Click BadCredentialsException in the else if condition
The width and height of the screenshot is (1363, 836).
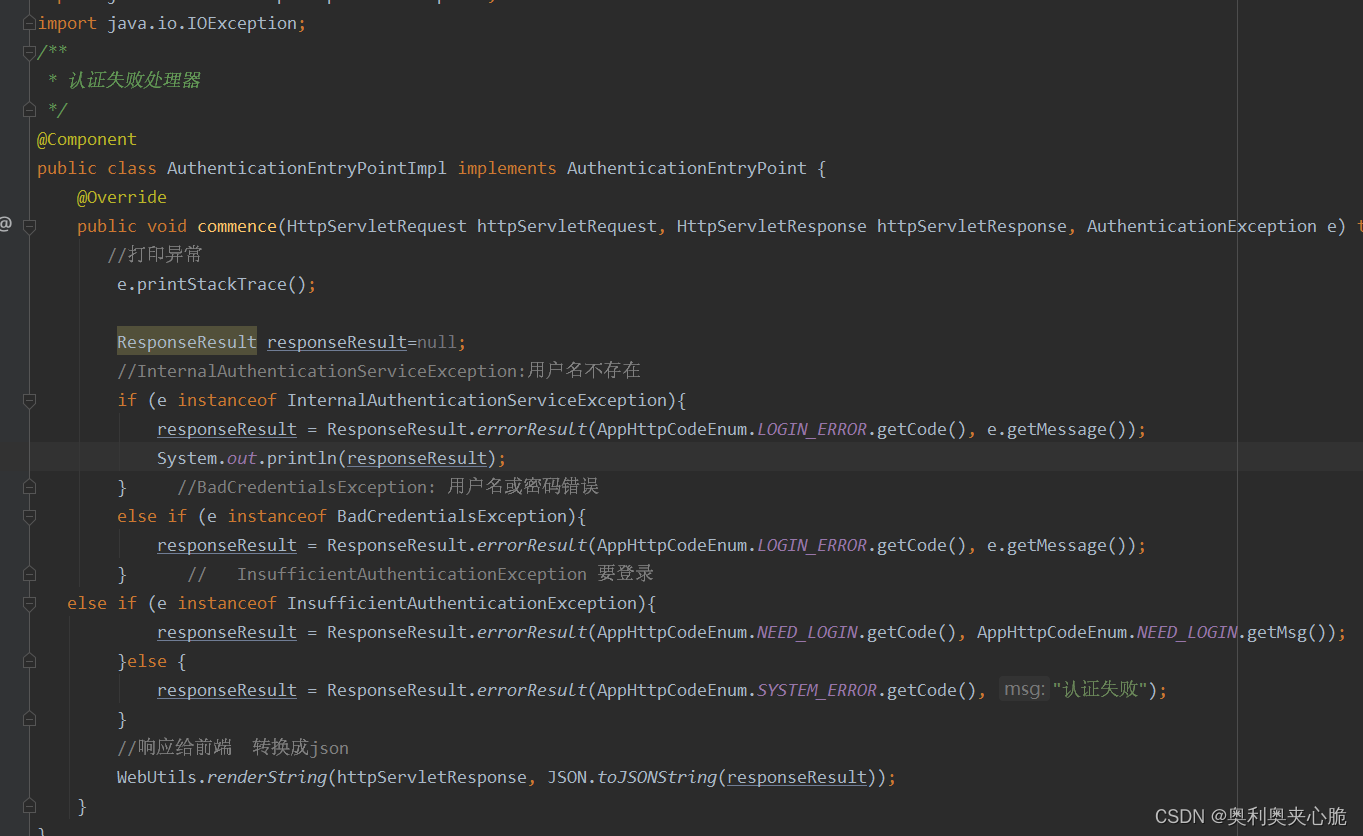[452, 516]
